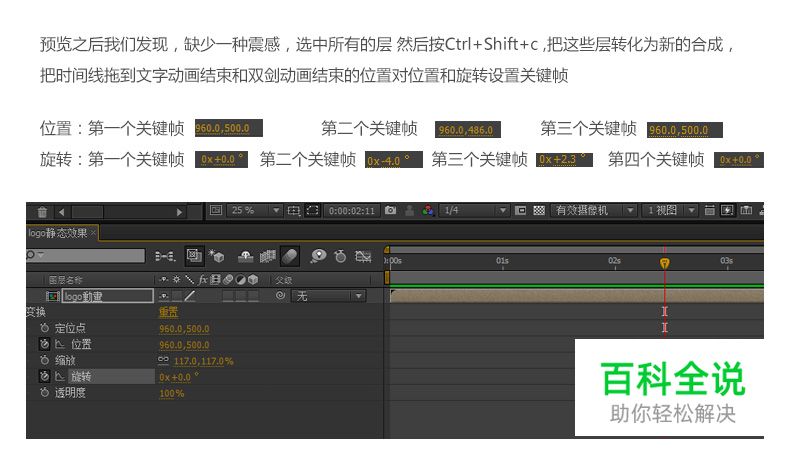The width and height of the screenshot is (800, 461).
Task: Toggle region of interest icon
Action: click(520, 210)
